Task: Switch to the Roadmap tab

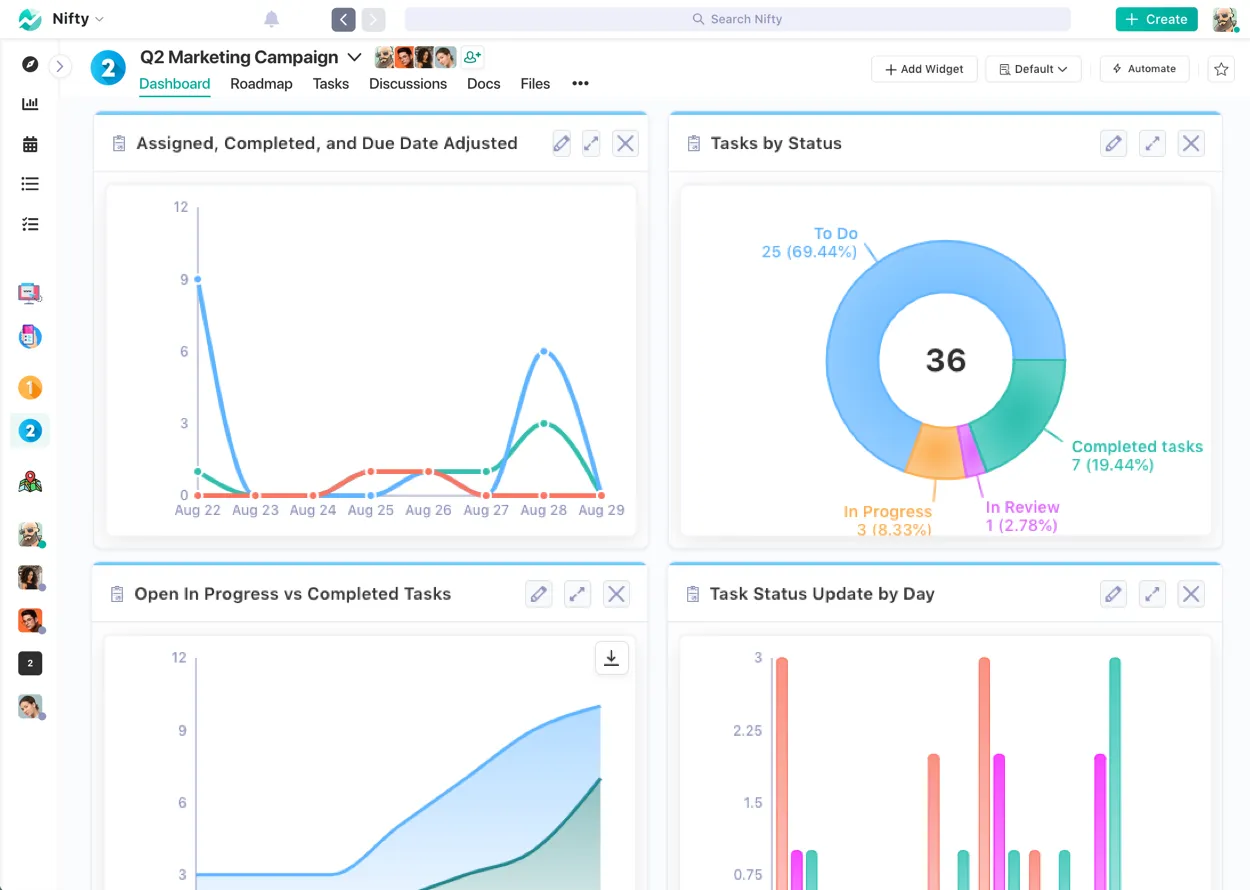Action: tap(261, 84)
